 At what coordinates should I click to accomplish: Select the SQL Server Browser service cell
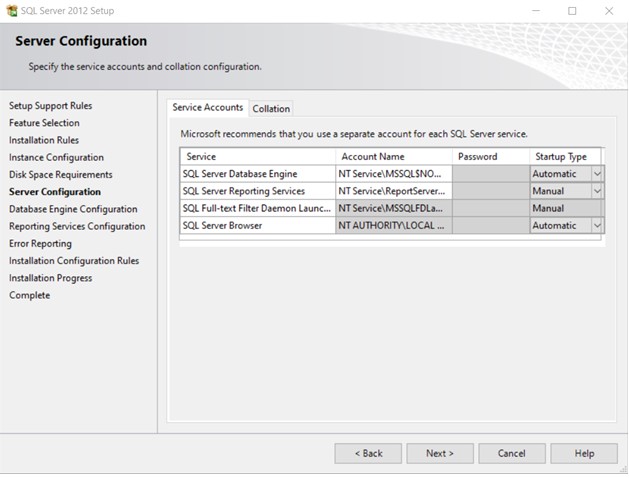tap(258, 226)
